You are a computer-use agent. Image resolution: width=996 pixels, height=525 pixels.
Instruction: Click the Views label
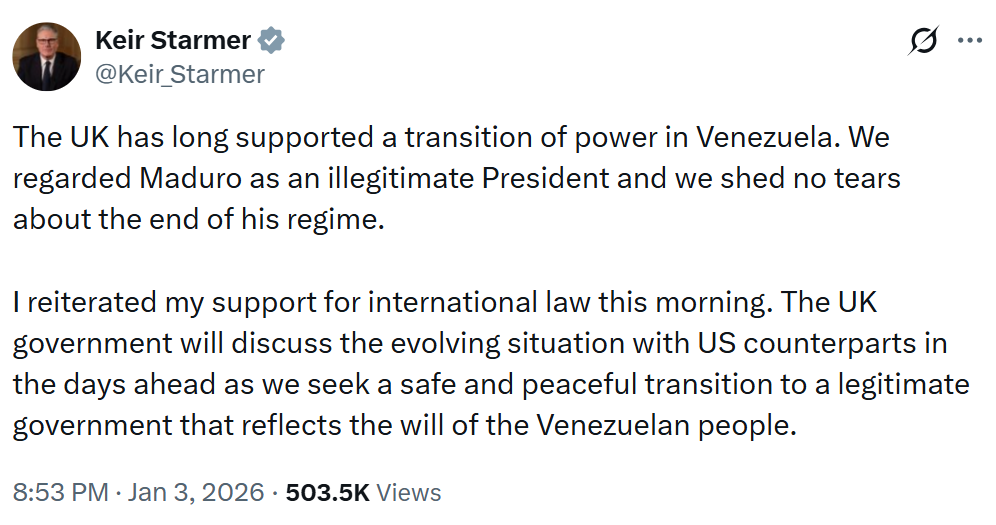click(x=409, y=492)
